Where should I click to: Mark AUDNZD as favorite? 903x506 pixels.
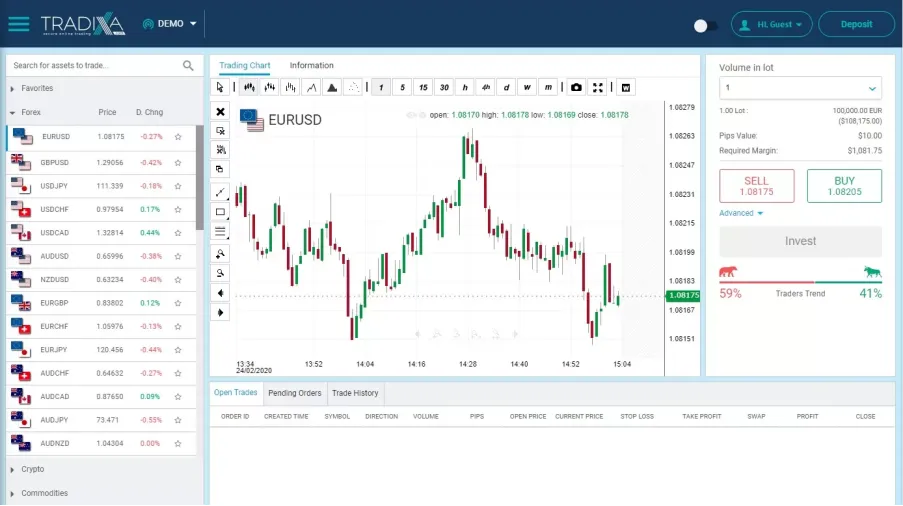178,443
